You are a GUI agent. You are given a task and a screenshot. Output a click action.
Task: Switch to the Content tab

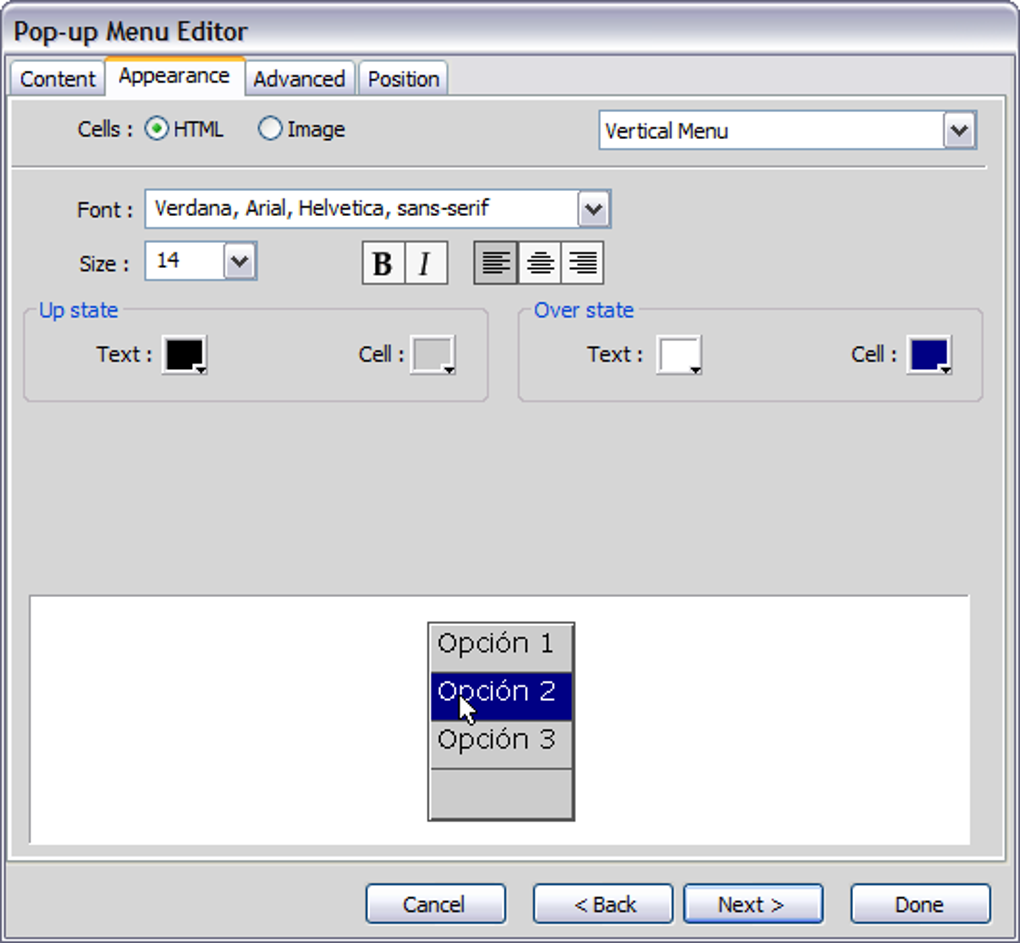coord(57,79)
